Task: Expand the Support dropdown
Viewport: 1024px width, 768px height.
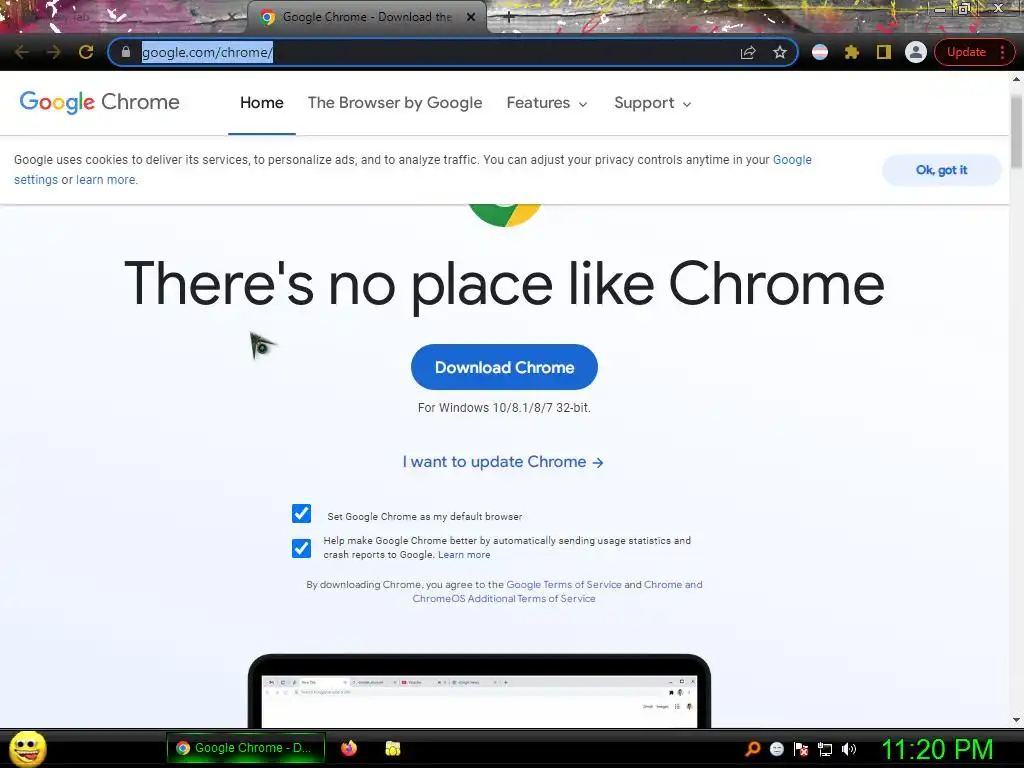Action: 652,103
